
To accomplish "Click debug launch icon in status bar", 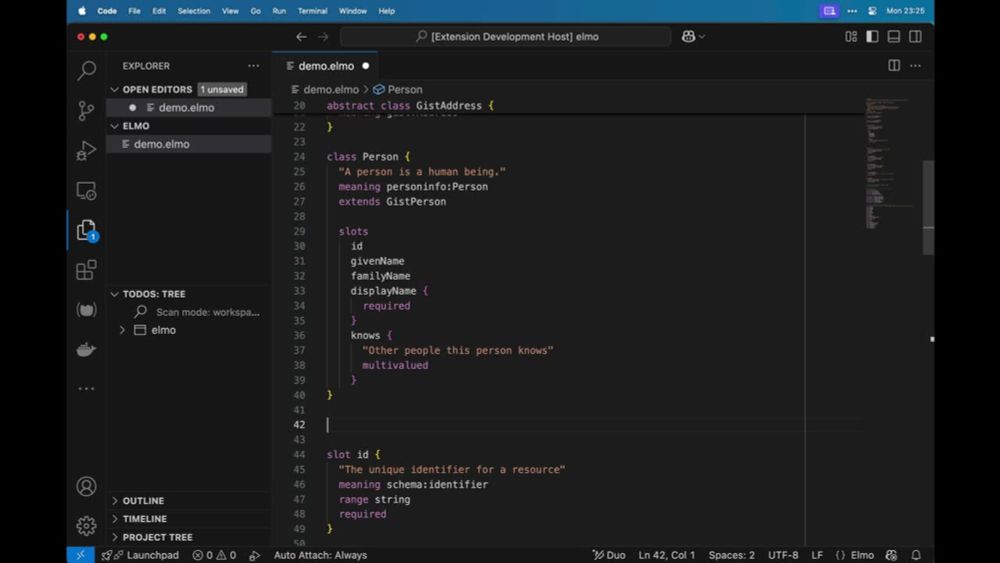I will 254,555.
